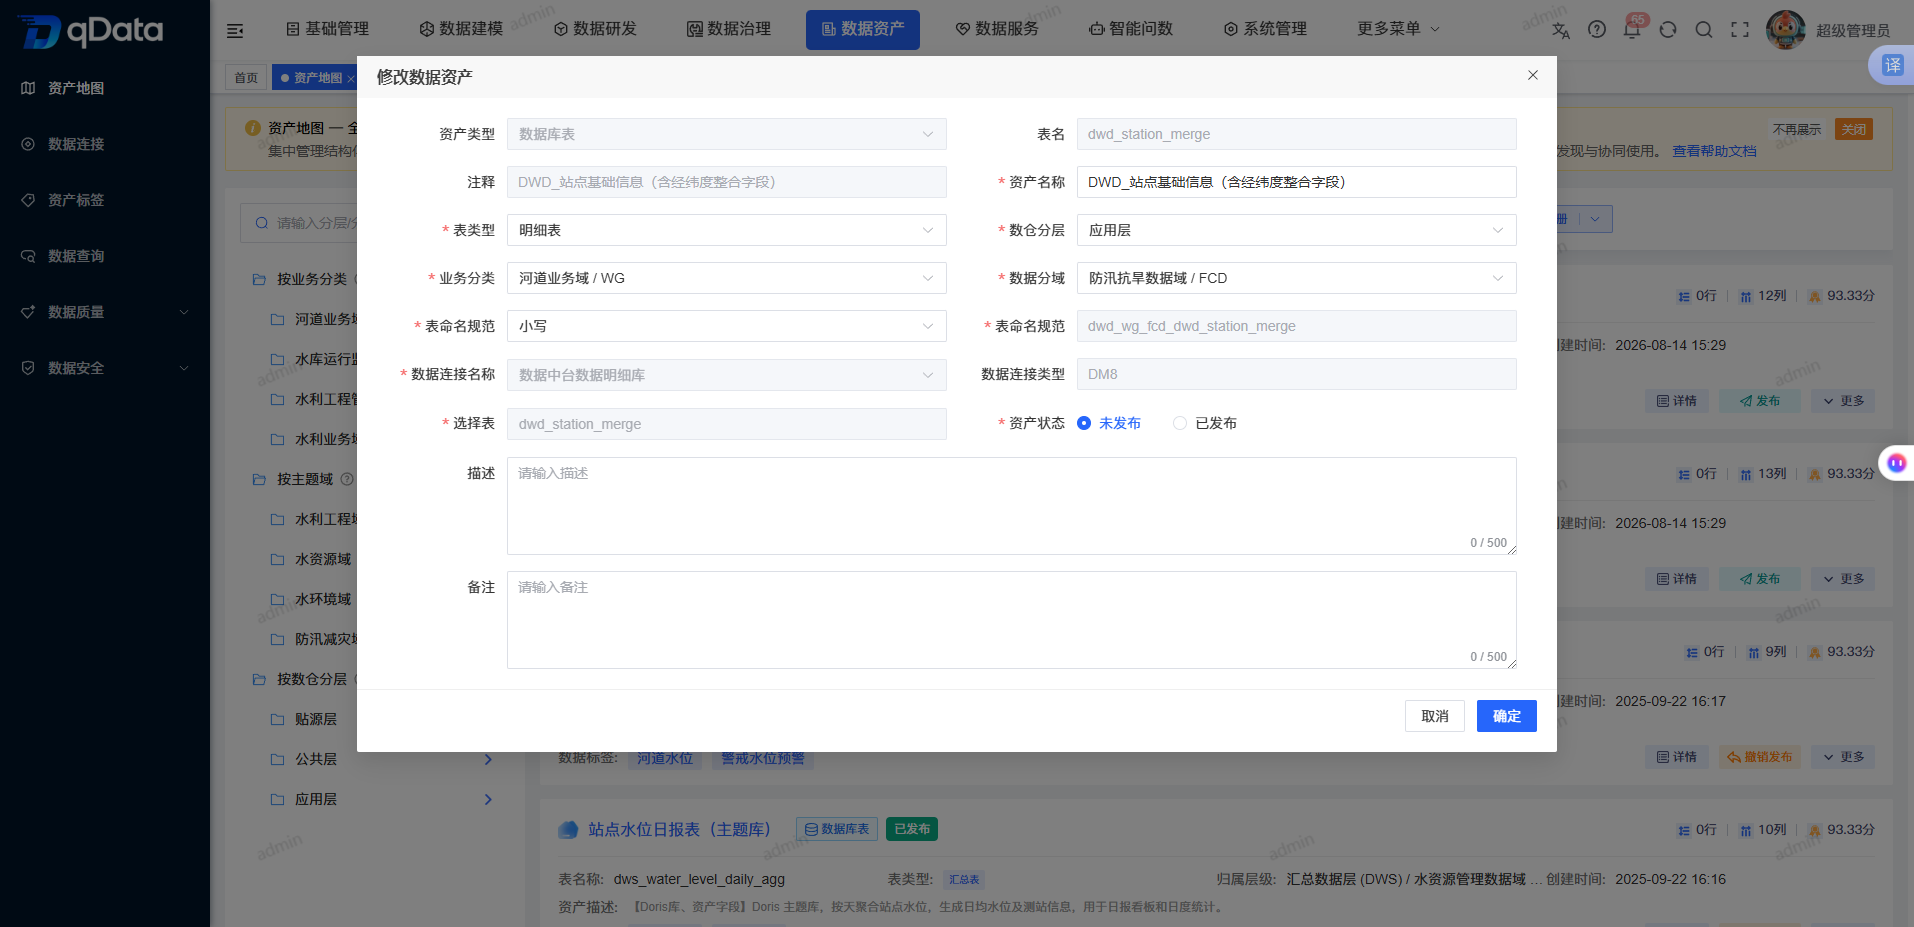Viewport: 1914px width, 927px height.
Task: Click the refresh icon in header
Action: 1668,30
